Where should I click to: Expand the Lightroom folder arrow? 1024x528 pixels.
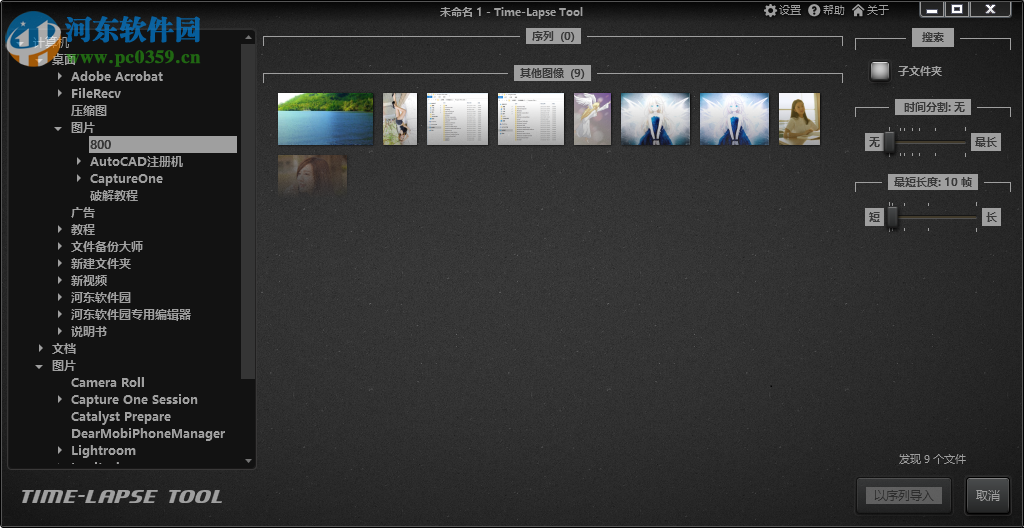[59, 450]
